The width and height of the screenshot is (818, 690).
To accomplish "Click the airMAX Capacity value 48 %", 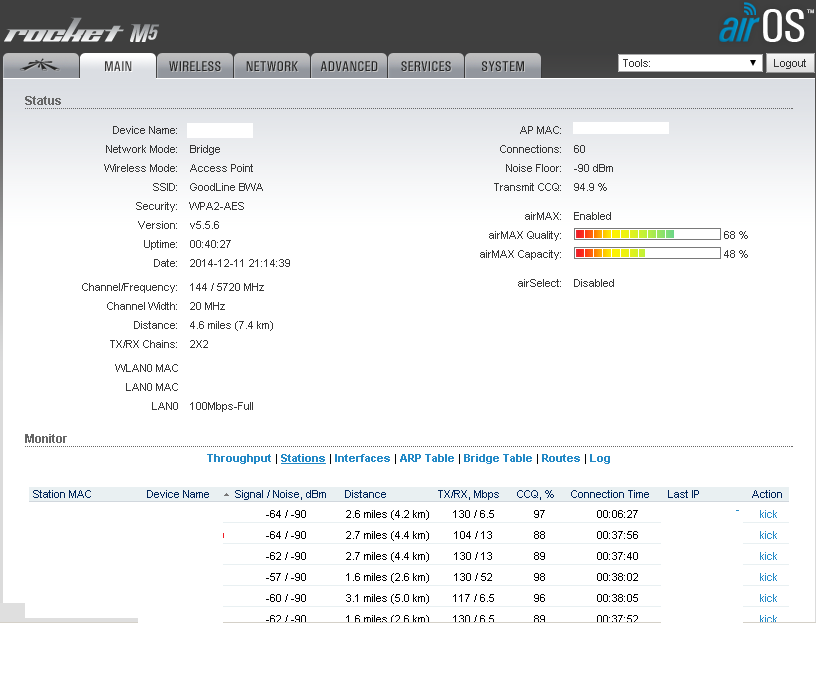I will coord(736,254).
